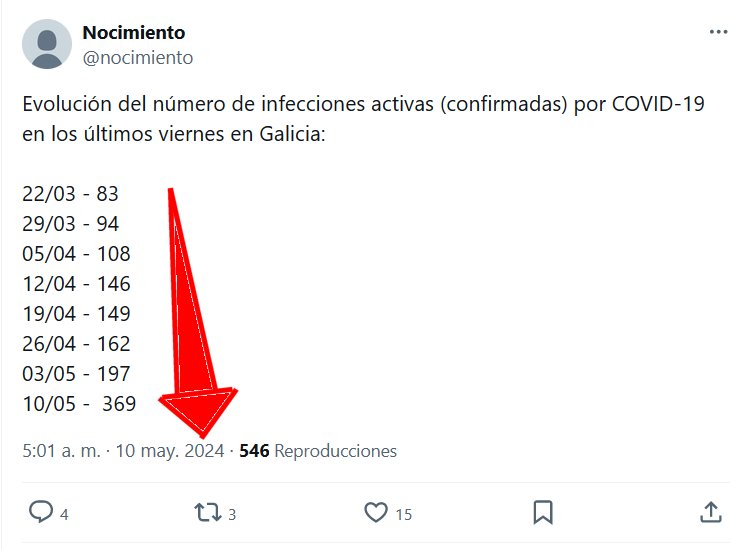Click the repost count number 3
Screen dimensions: 744x550
click(232, 515)
